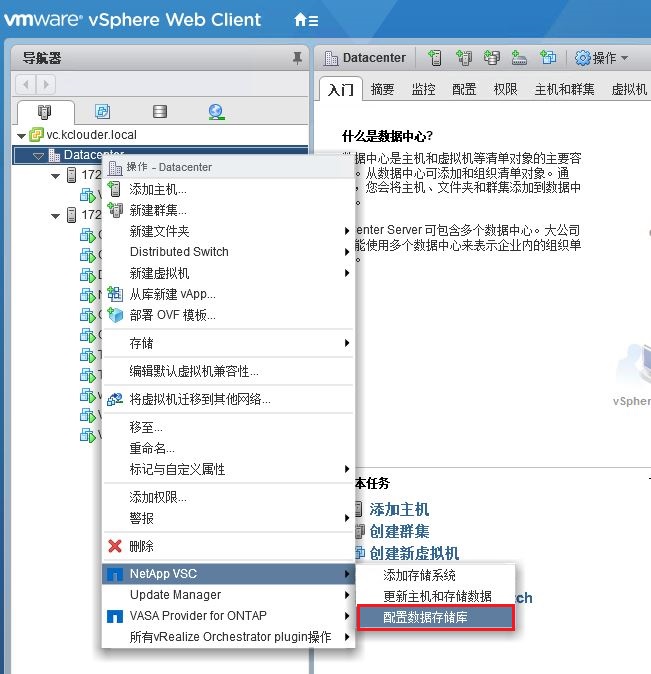The image size is (651, 674).
Task: Click the new datastore cluster toolbar icon
Action: click(x=491, y=58)
